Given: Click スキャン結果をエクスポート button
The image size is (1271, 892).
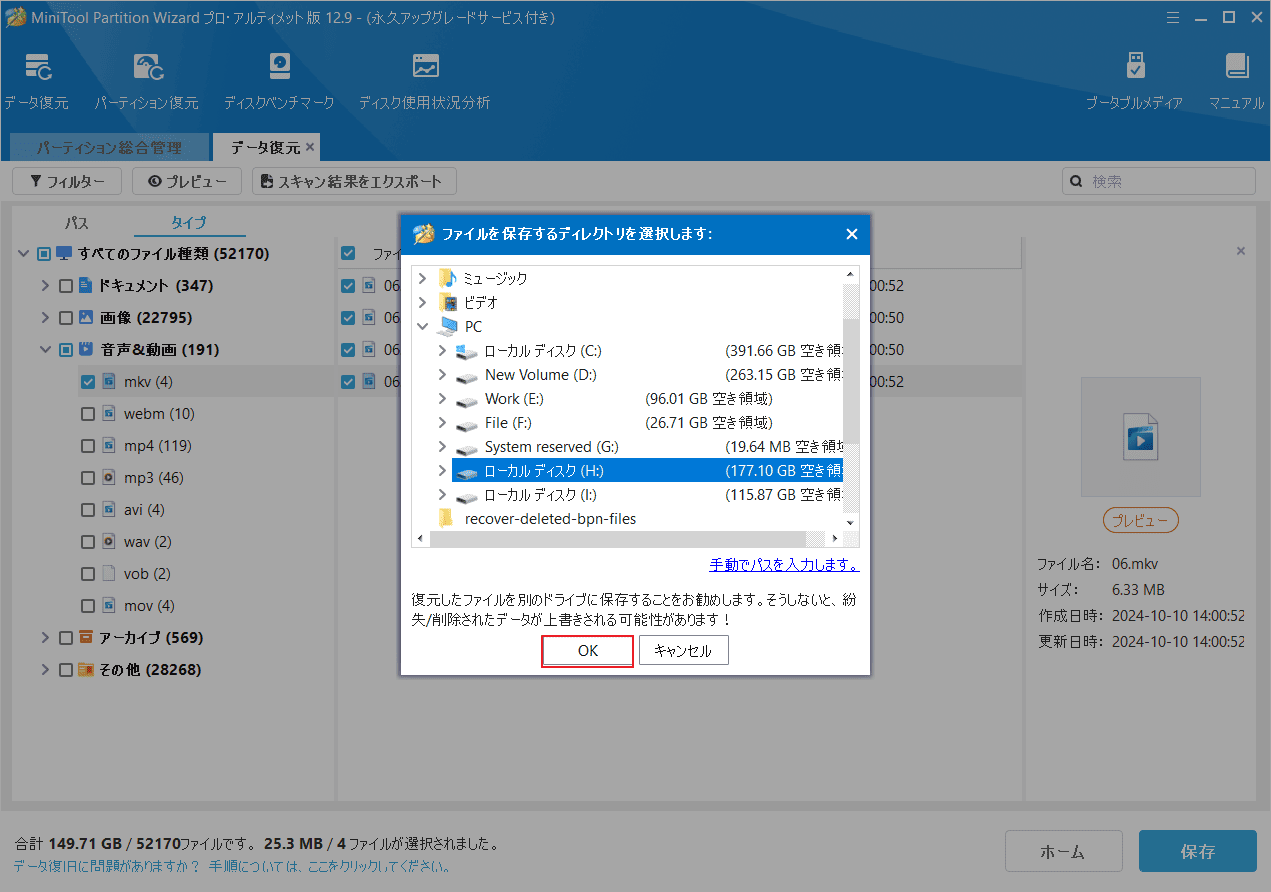Looking at the screenshot, I should [x=354, y=181].
